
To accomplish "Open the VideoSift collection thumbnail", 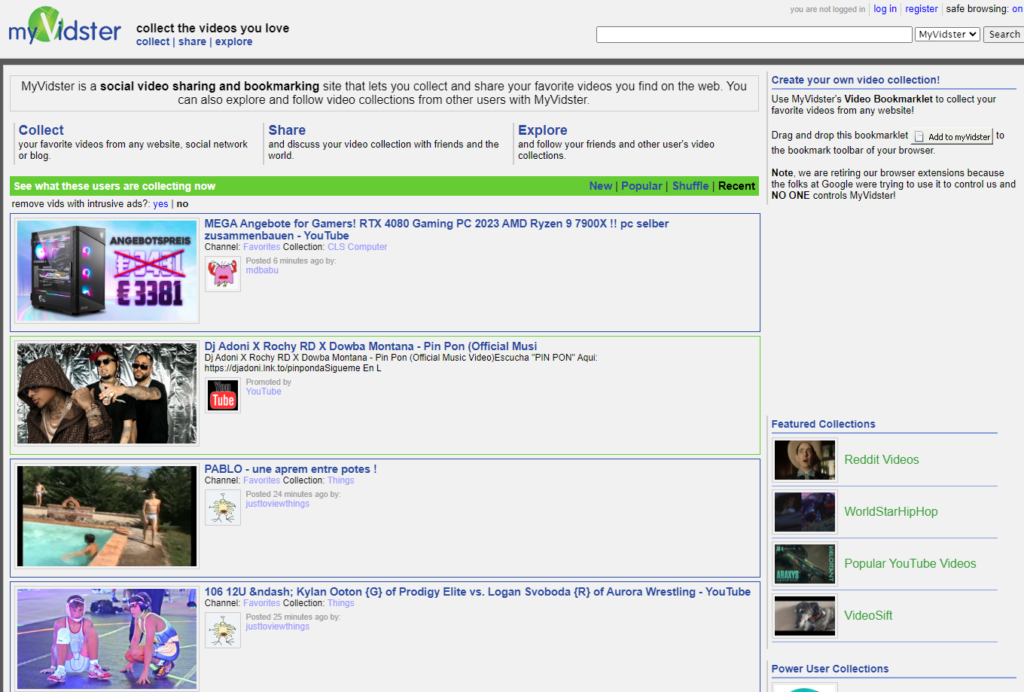I will (x=805, y=616).
